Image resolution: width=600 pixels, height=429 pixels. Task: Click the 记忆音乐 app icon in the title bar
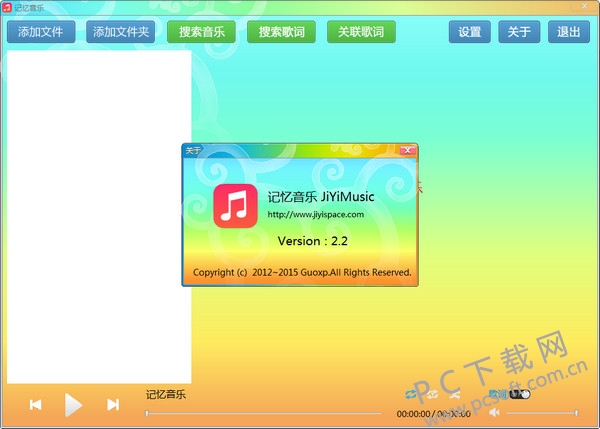click(7, 7)
